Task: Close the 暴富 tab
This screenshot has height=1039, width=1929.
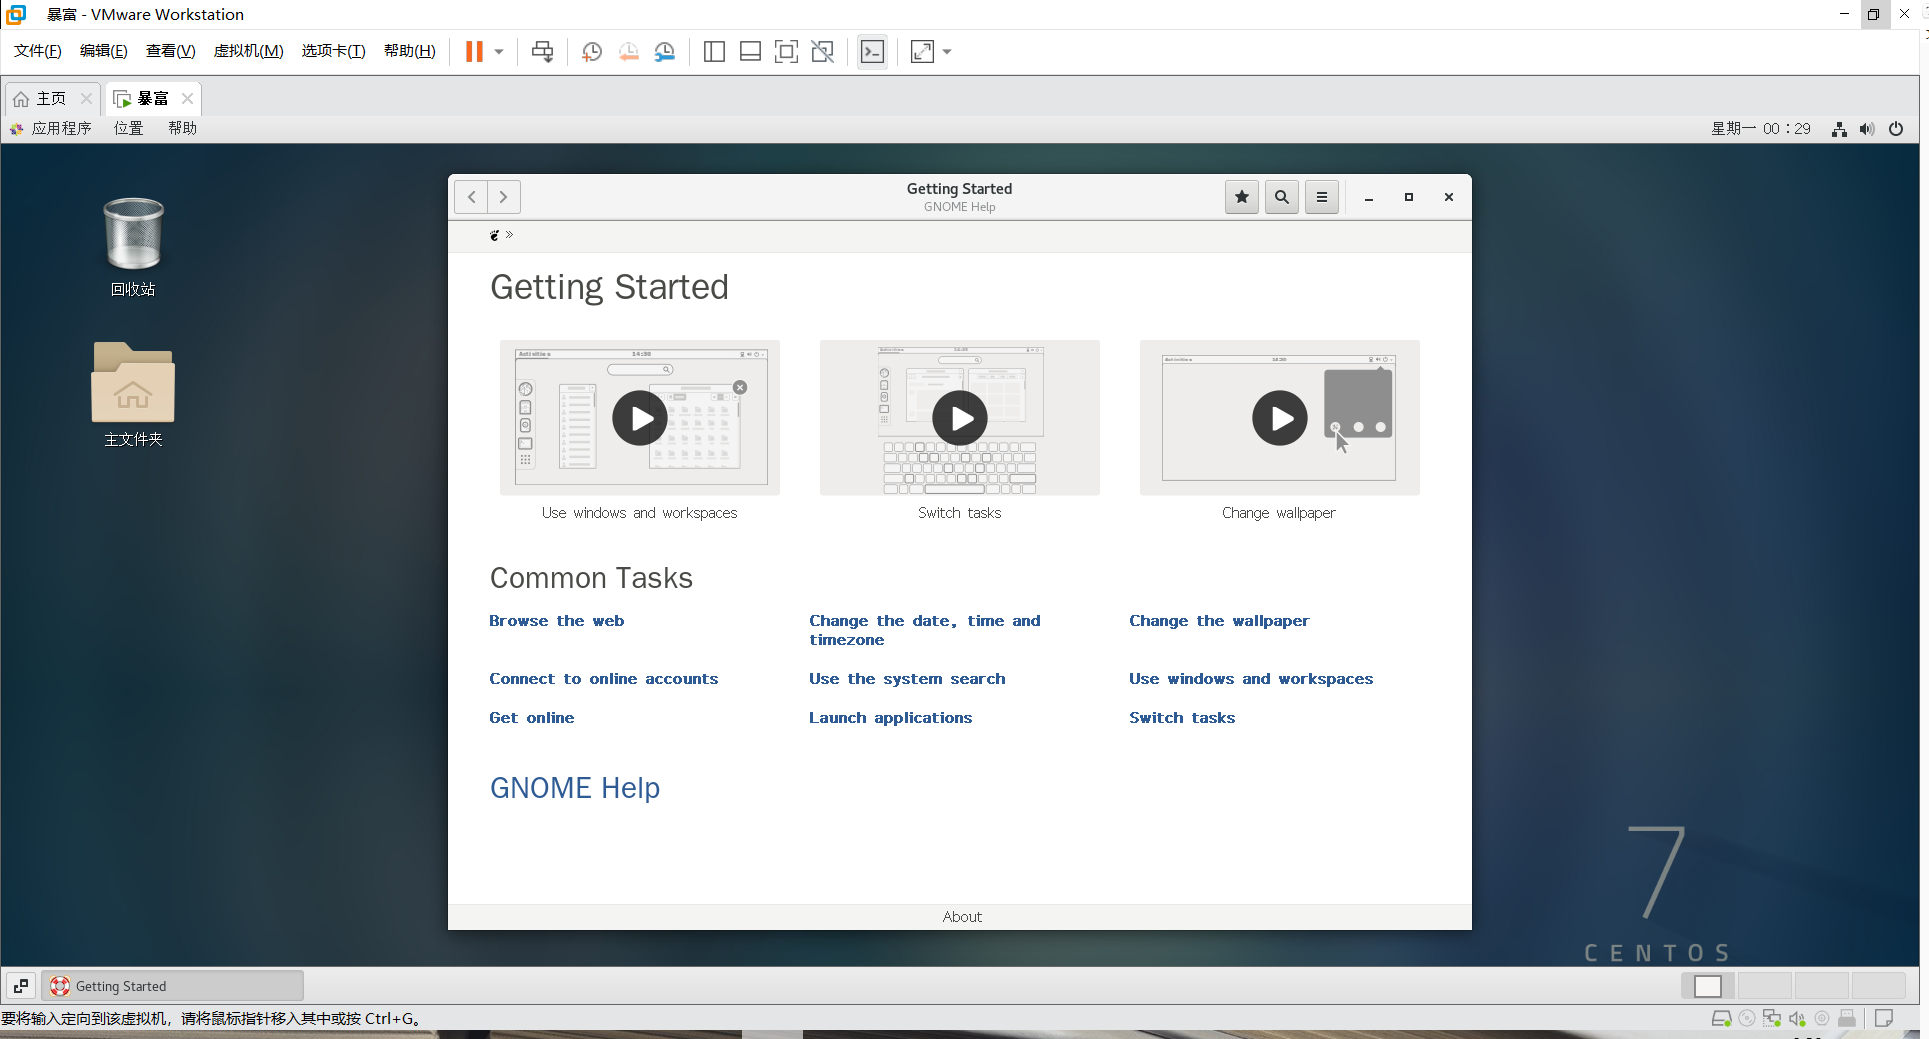Action: (187, 99)
